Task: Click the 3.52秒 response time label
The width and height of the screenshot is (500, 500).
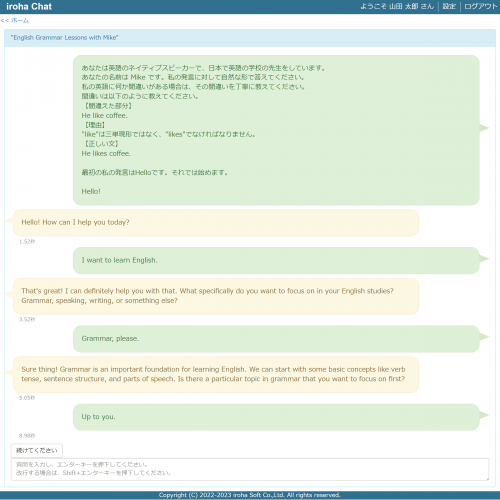Action: (27, 319)
